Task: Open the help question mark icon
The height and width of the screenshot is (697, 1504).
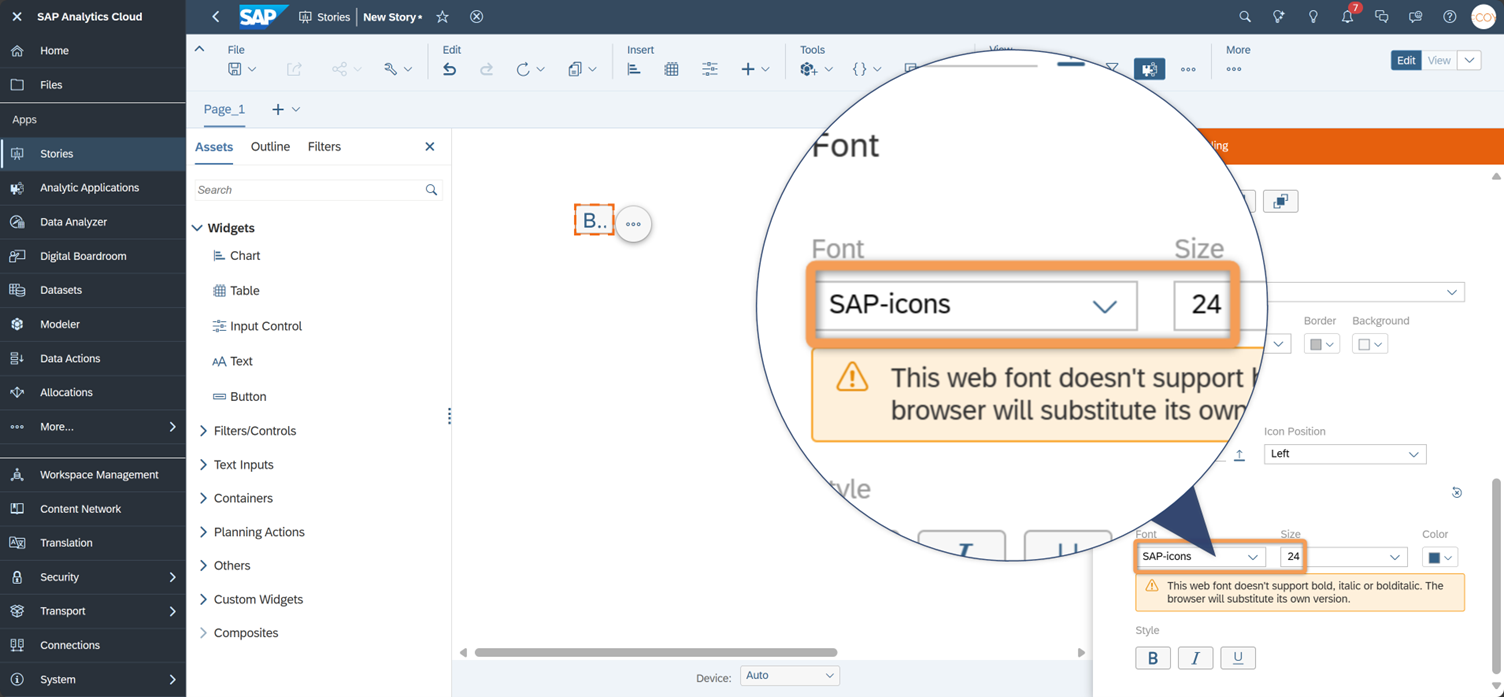Action: pos(1449,17)
